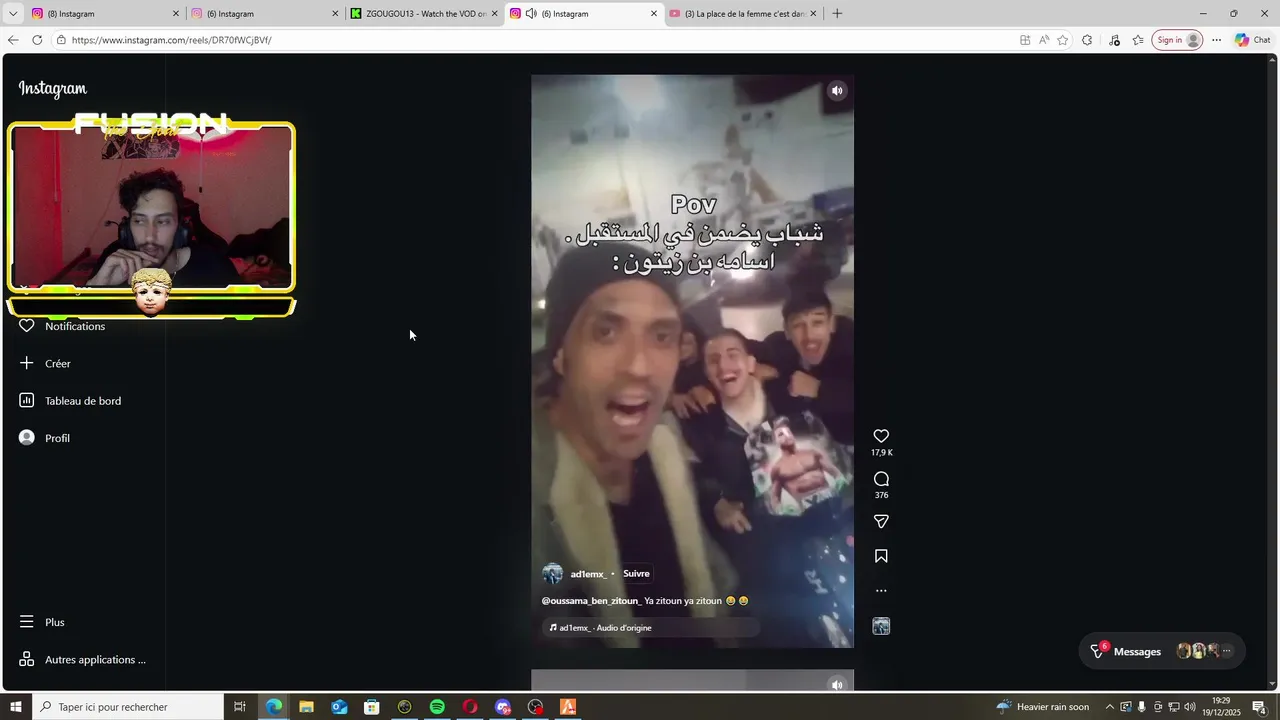Viewport: 1280px width, 720px height.
Task: Open Tableau de bord in the sidebar
Action: coord(70,401)
